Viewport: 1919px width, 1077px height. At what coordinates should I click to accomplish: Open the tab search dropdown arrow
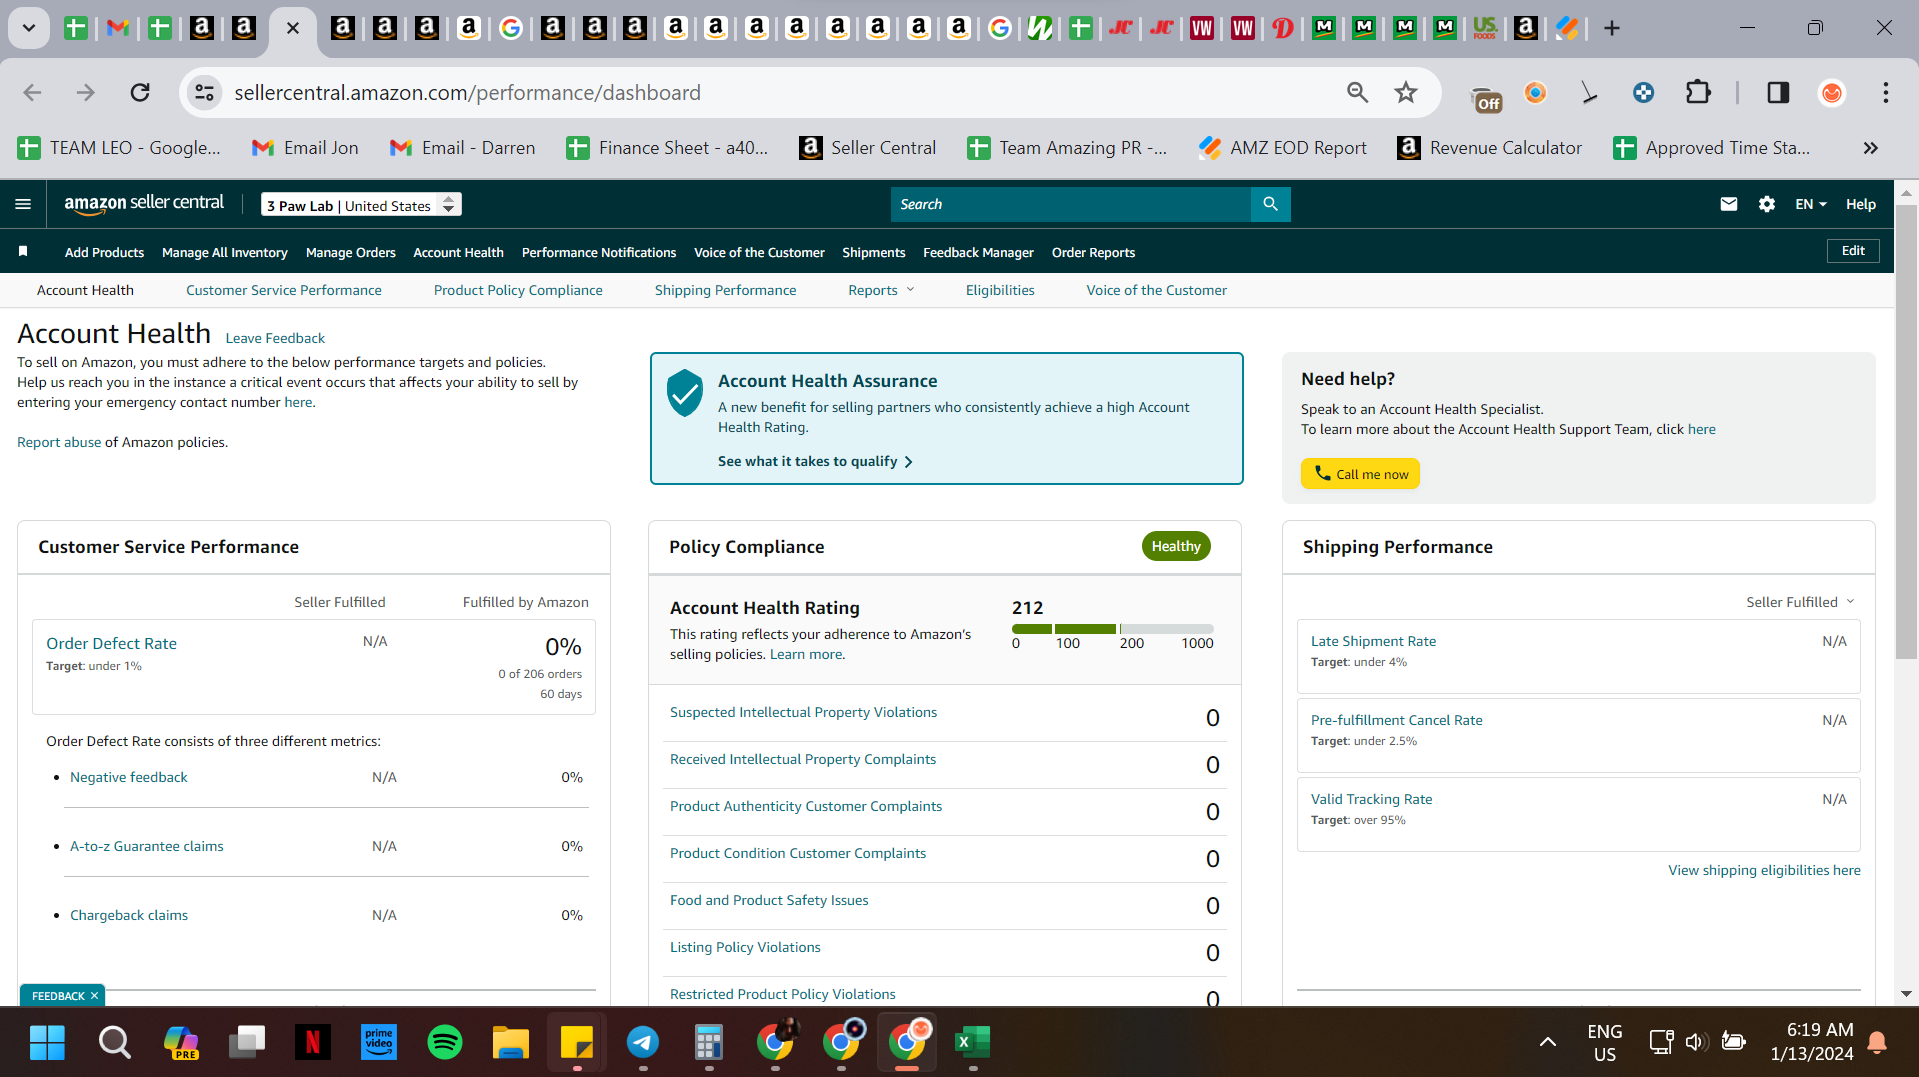click(x=29, y=28)
